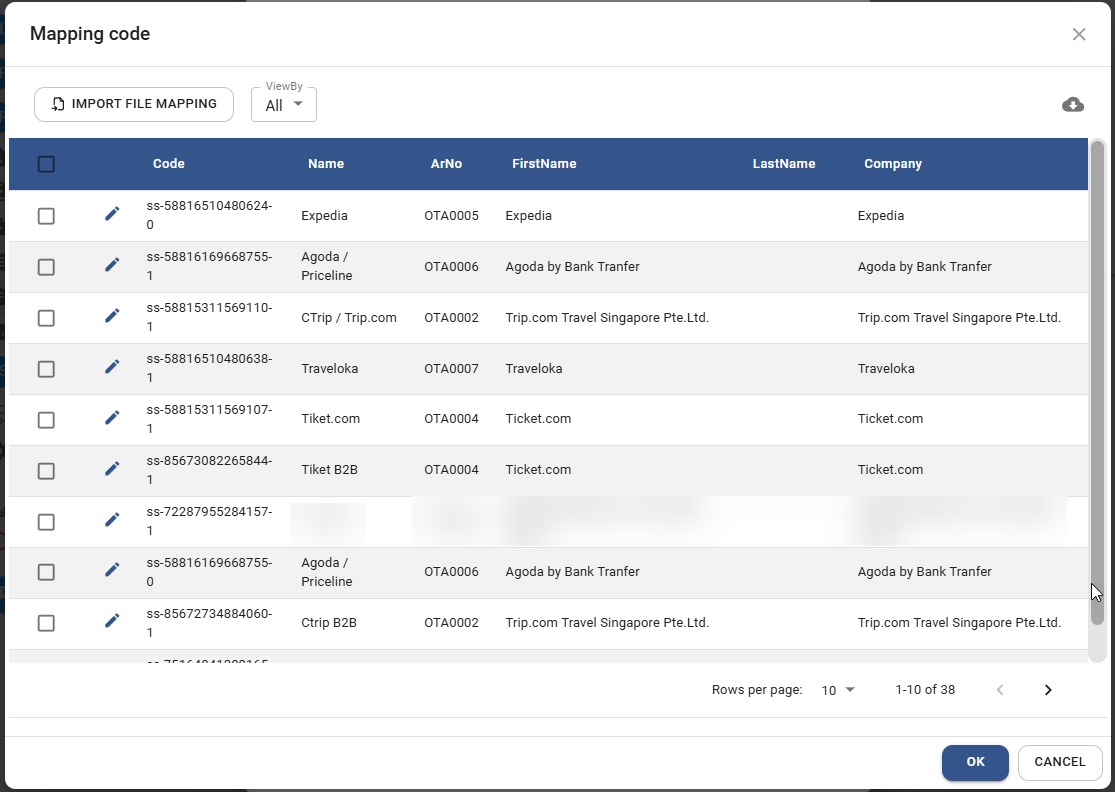Expand the rows per page selector

(838, 690)
